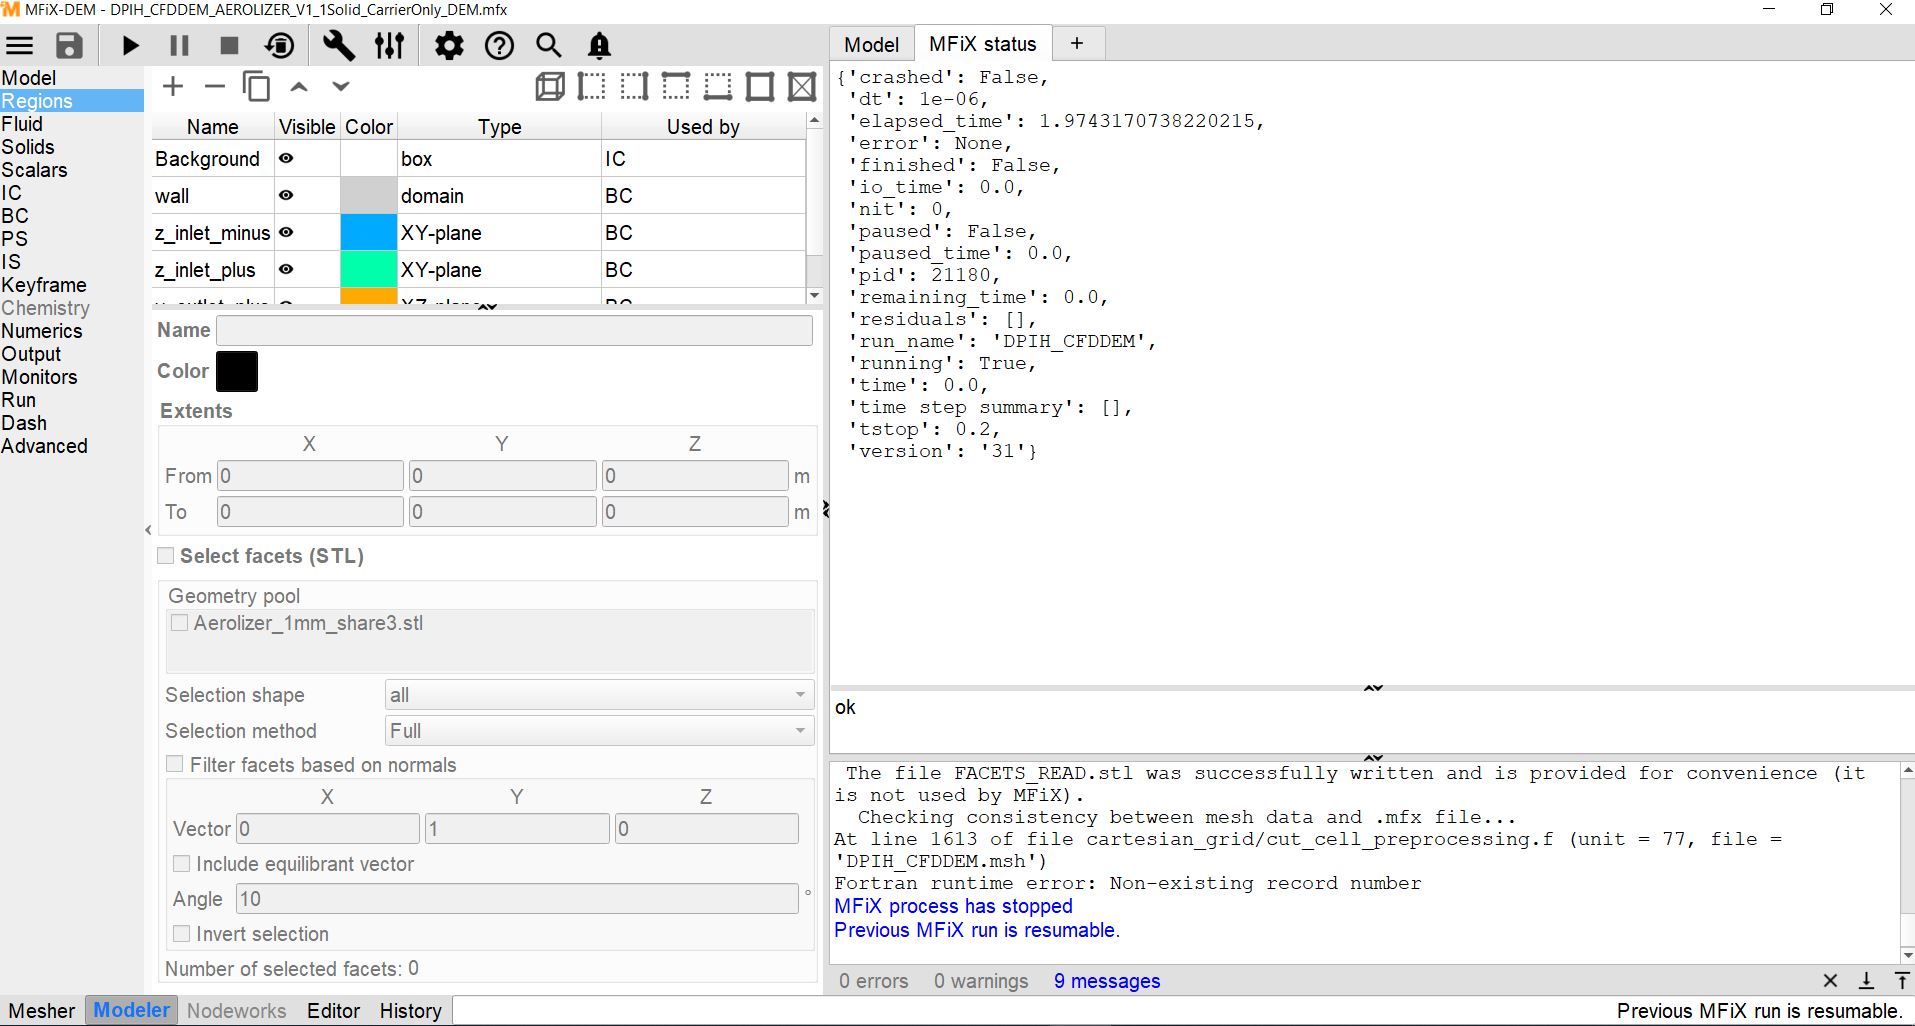The image size is (1915, 1026).
Task: Open the Settings gear icon
Action: [449, 46]
